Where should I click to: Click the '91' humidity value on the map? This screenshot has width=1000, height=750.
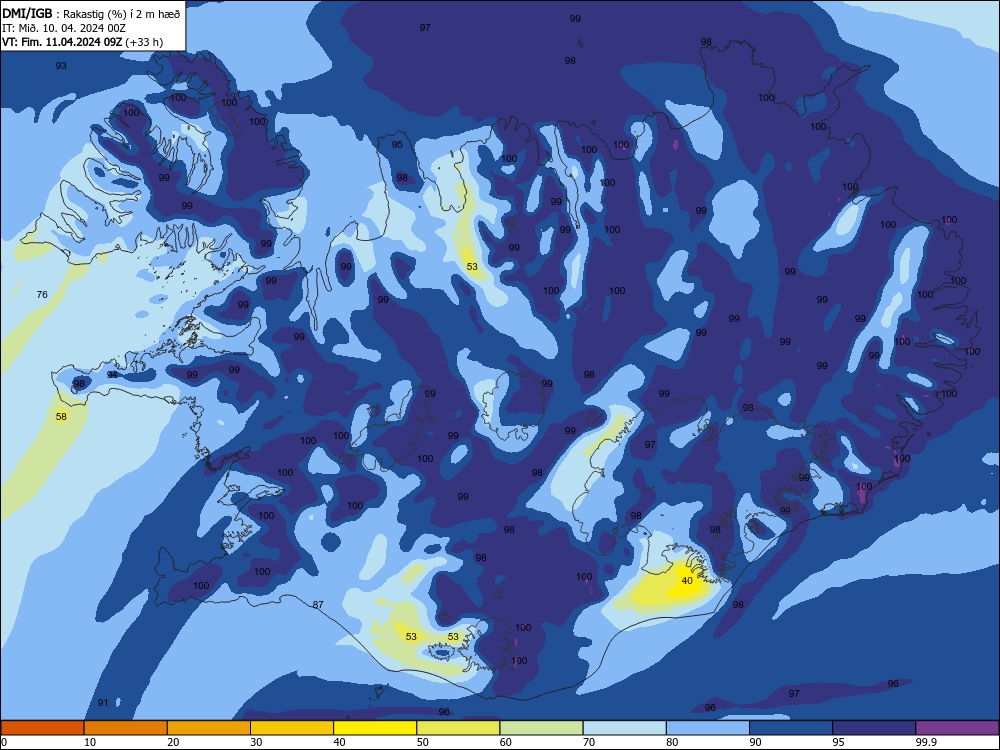pyautogui.click(x=103, y=703)
